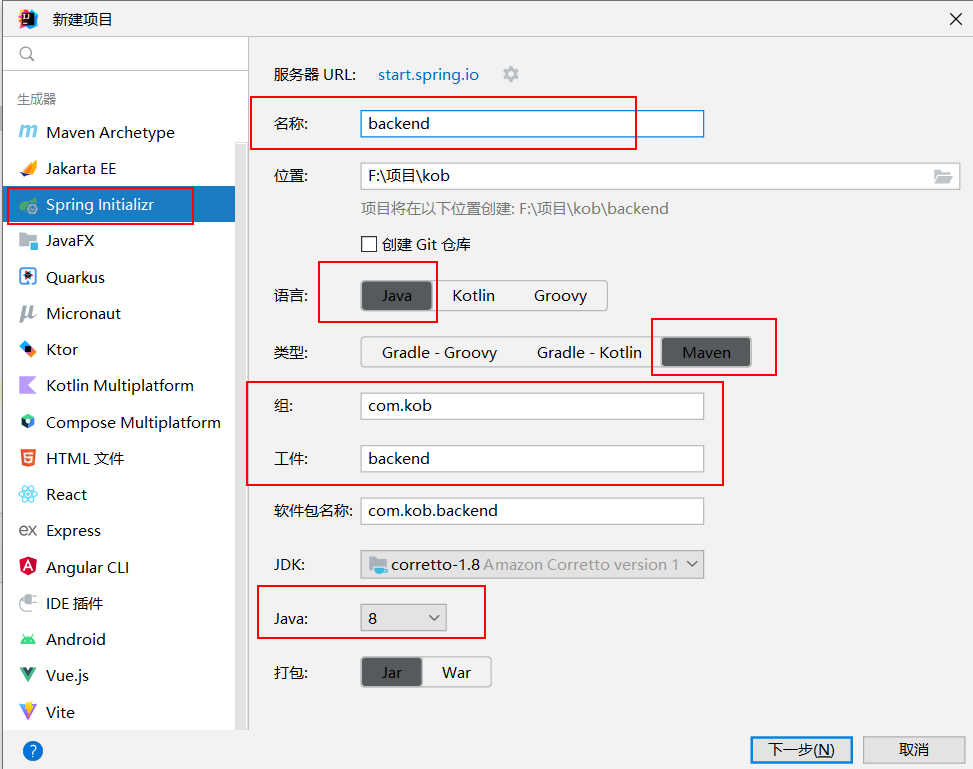
Task: Open server URL settings gear
Action: pyautogui.click(x=511, y=74)
